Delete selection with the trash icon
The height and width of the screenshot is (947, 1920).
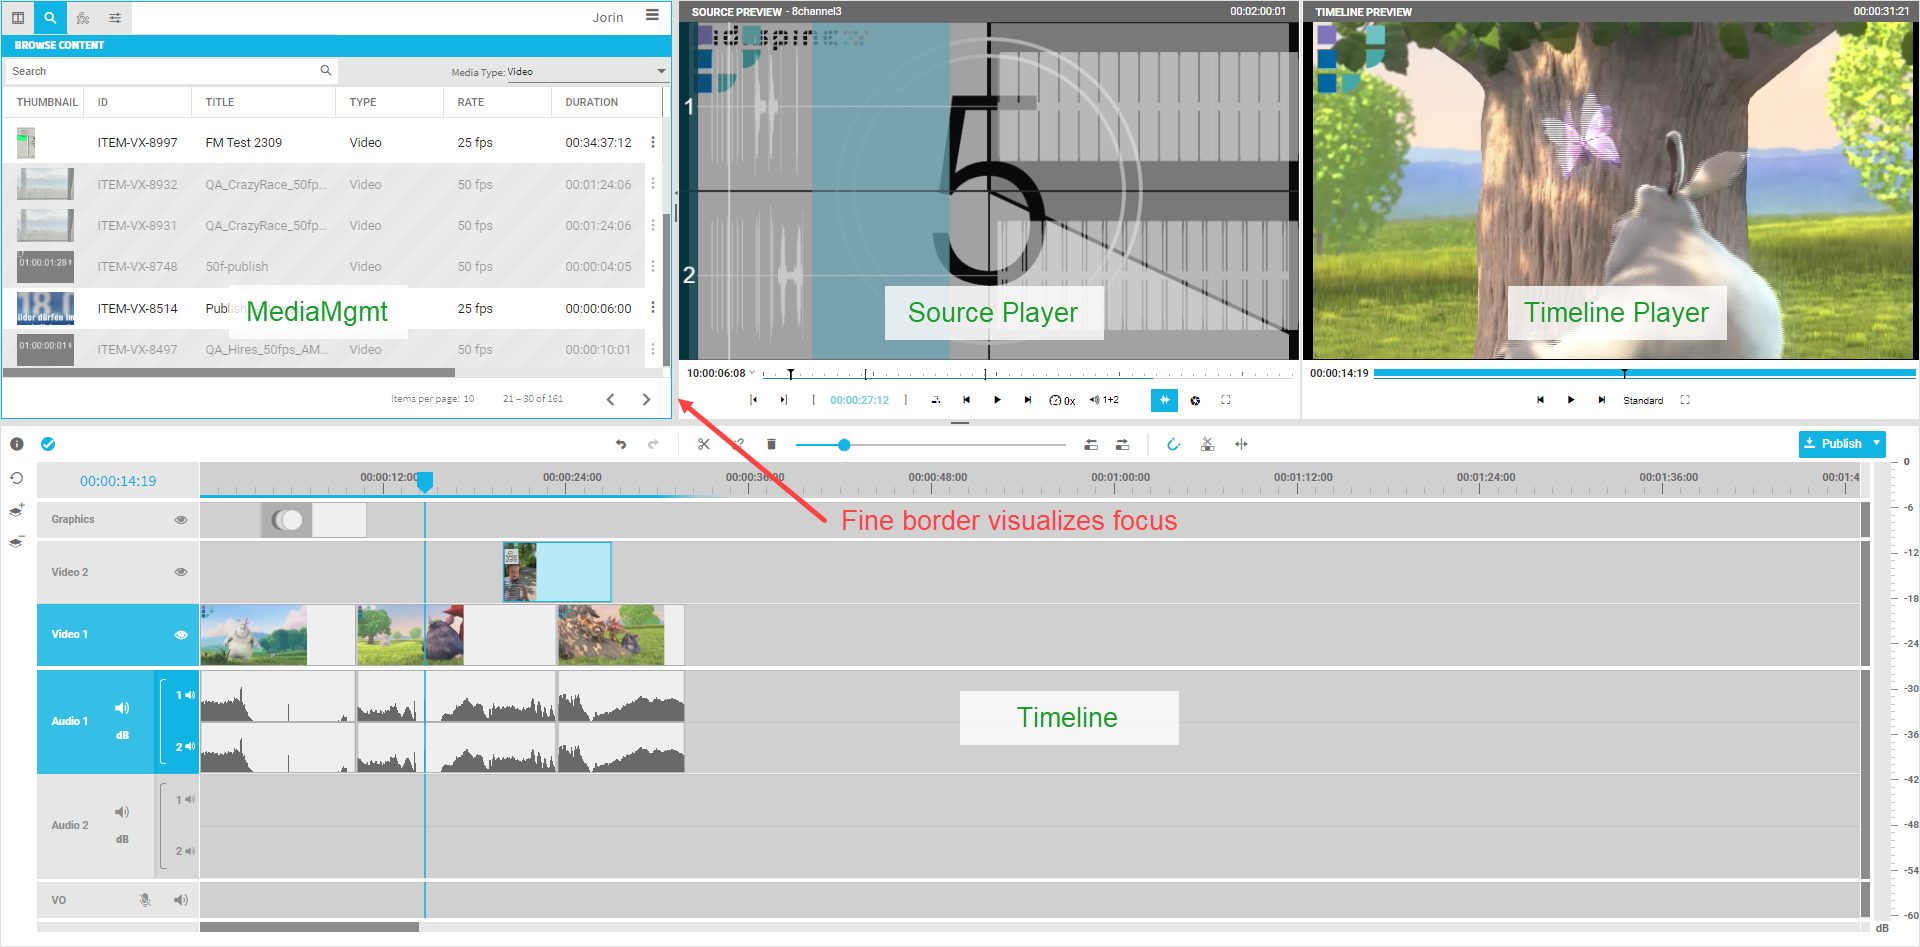pos(771,444)
